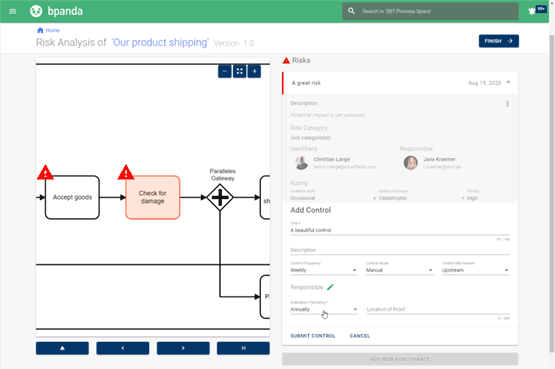Click the 'High' priority value
The height and width of the screenshot is (369, 555).
point(472,198)
